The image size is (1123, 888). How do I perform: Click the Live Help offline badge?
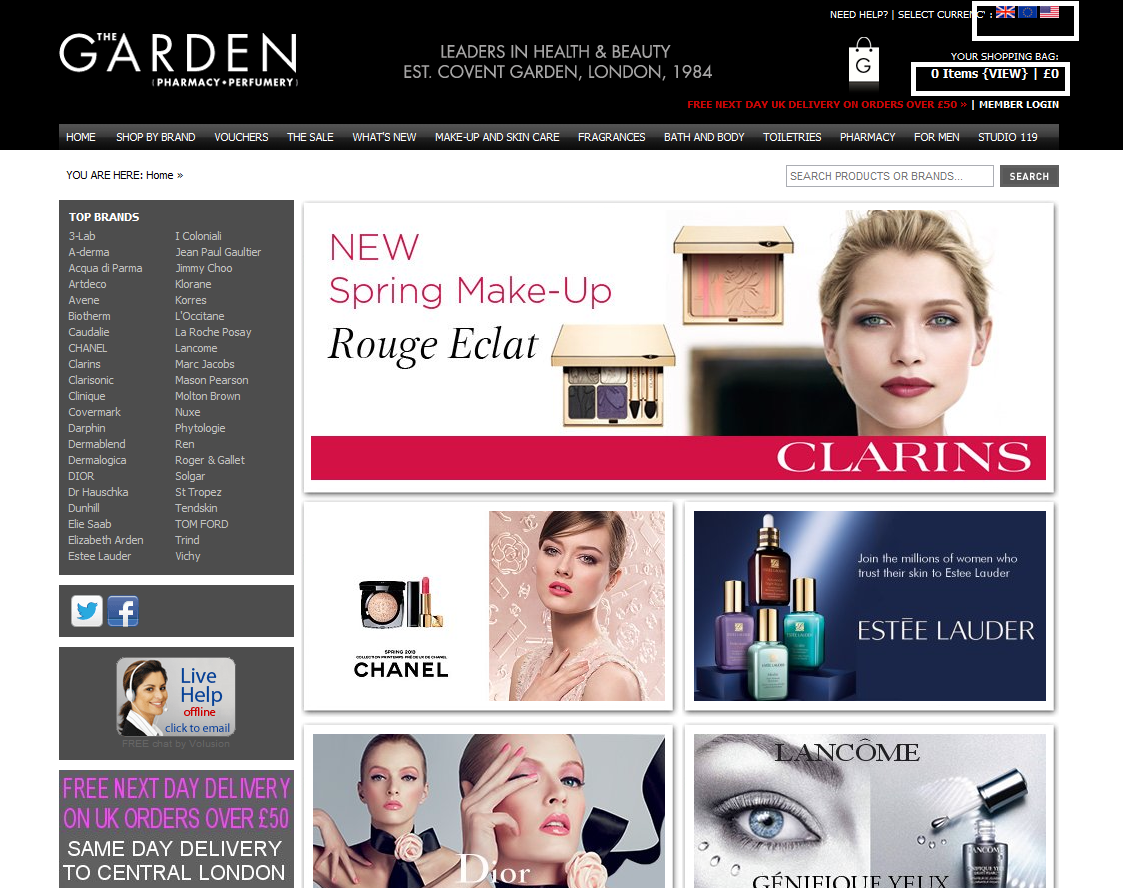[x=176, y=697]
